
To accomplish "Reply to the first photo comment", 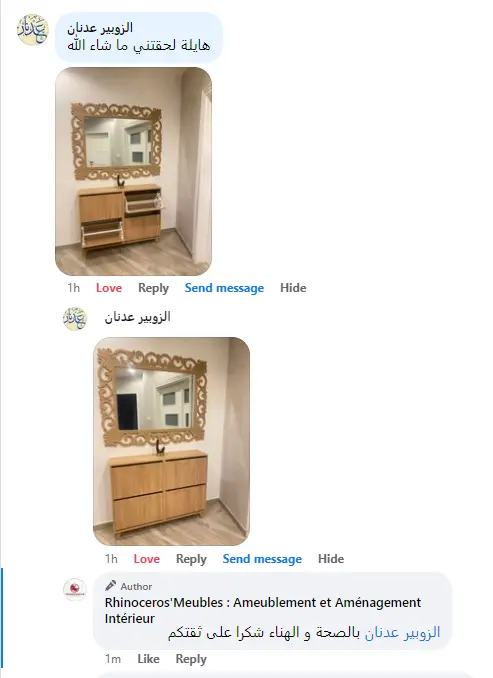I will 154,288.
